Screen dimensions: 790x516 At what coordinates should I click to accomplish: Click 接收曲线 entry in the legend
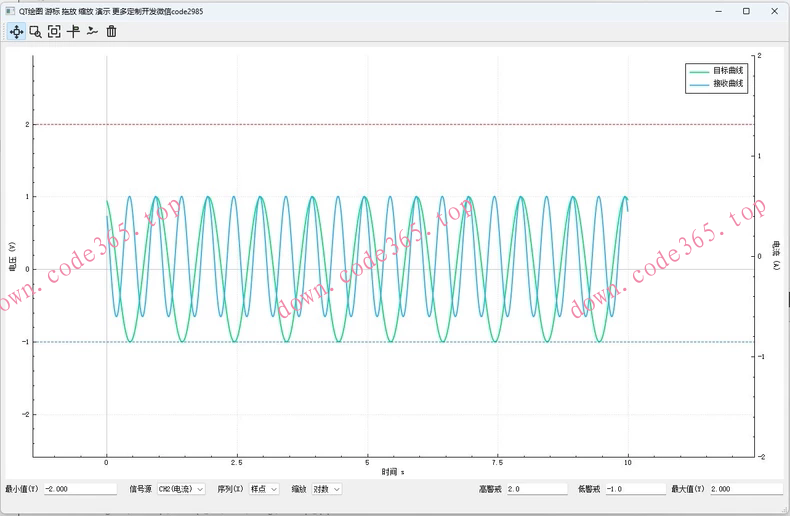click(x=728, y=85)
